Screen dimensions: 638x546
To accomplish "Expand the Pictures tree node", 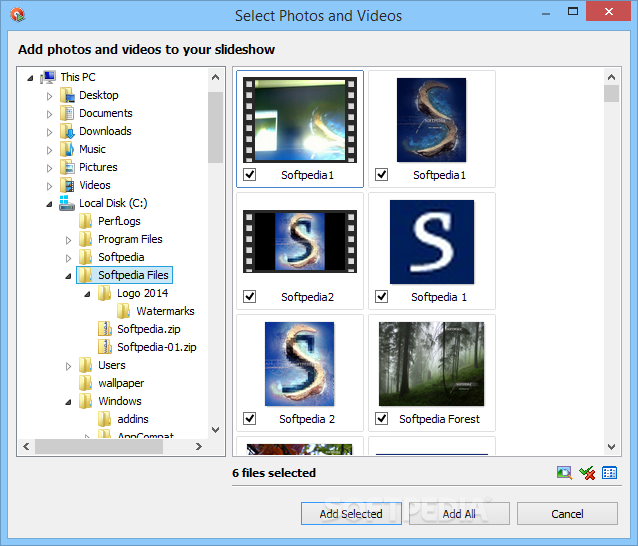I will click(x=49, y=168).
